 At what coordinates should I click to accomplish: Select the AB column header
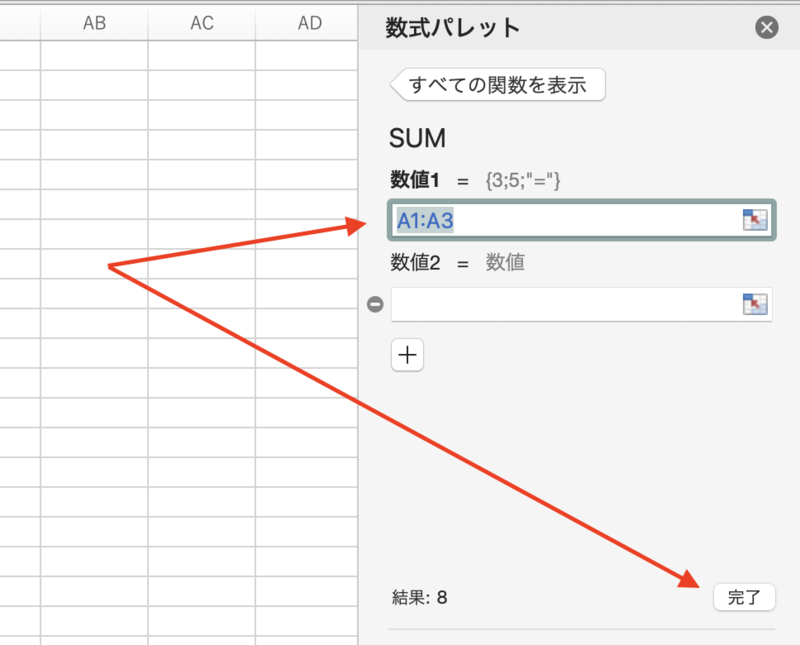point(94,23)
